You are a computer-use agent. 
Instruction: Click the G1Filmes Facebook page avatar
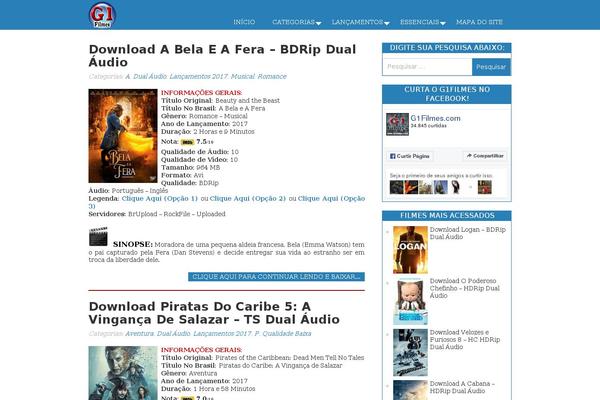(x=397, y=124)
